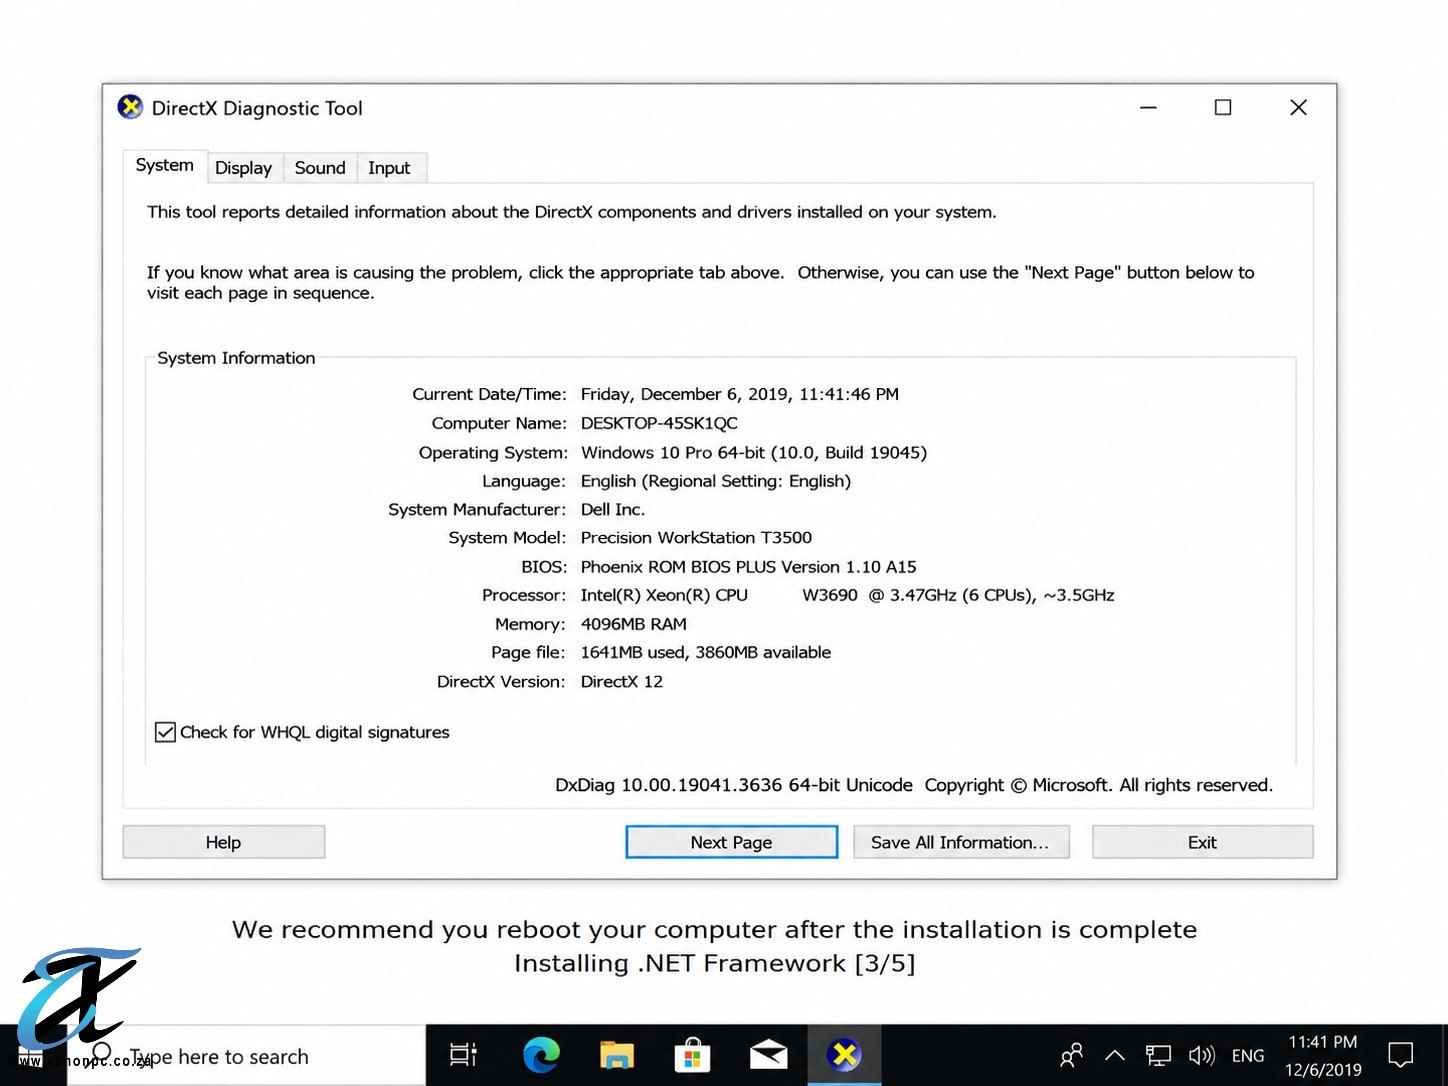Image resolution: width=1448 pixels, height=1086 pixels.
Task: Click the Windows 10 Pro operating system value
Action: click(x=754, y=452)
